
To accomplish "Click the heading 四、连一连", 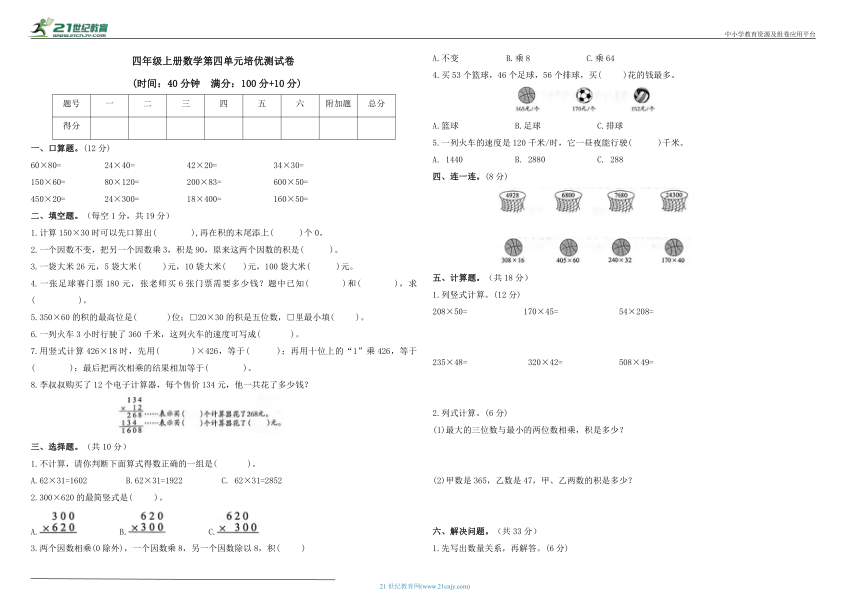I will click(x=470, y=177).
